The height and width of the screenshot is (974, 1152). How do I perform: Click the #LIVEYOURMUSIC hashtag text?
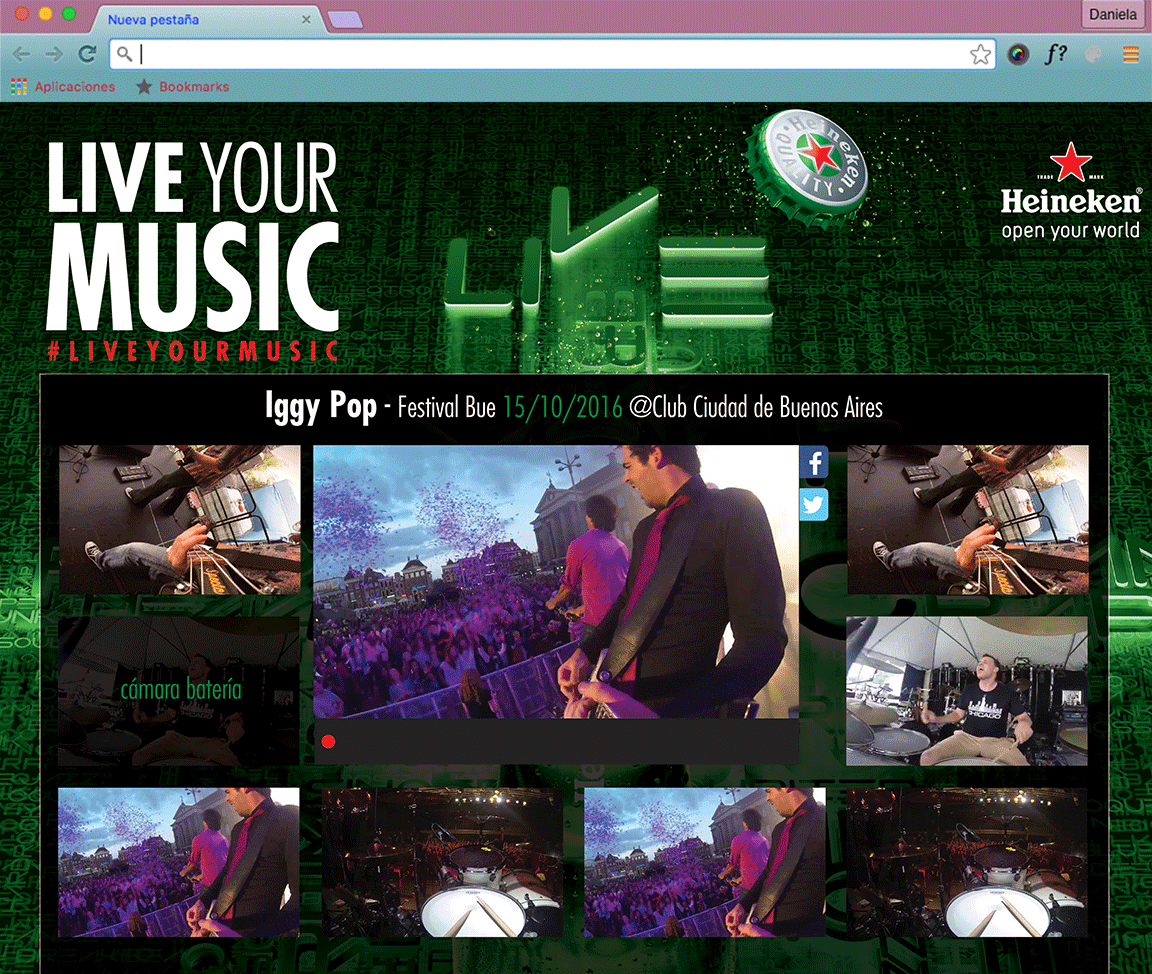[x=193, y=350]
